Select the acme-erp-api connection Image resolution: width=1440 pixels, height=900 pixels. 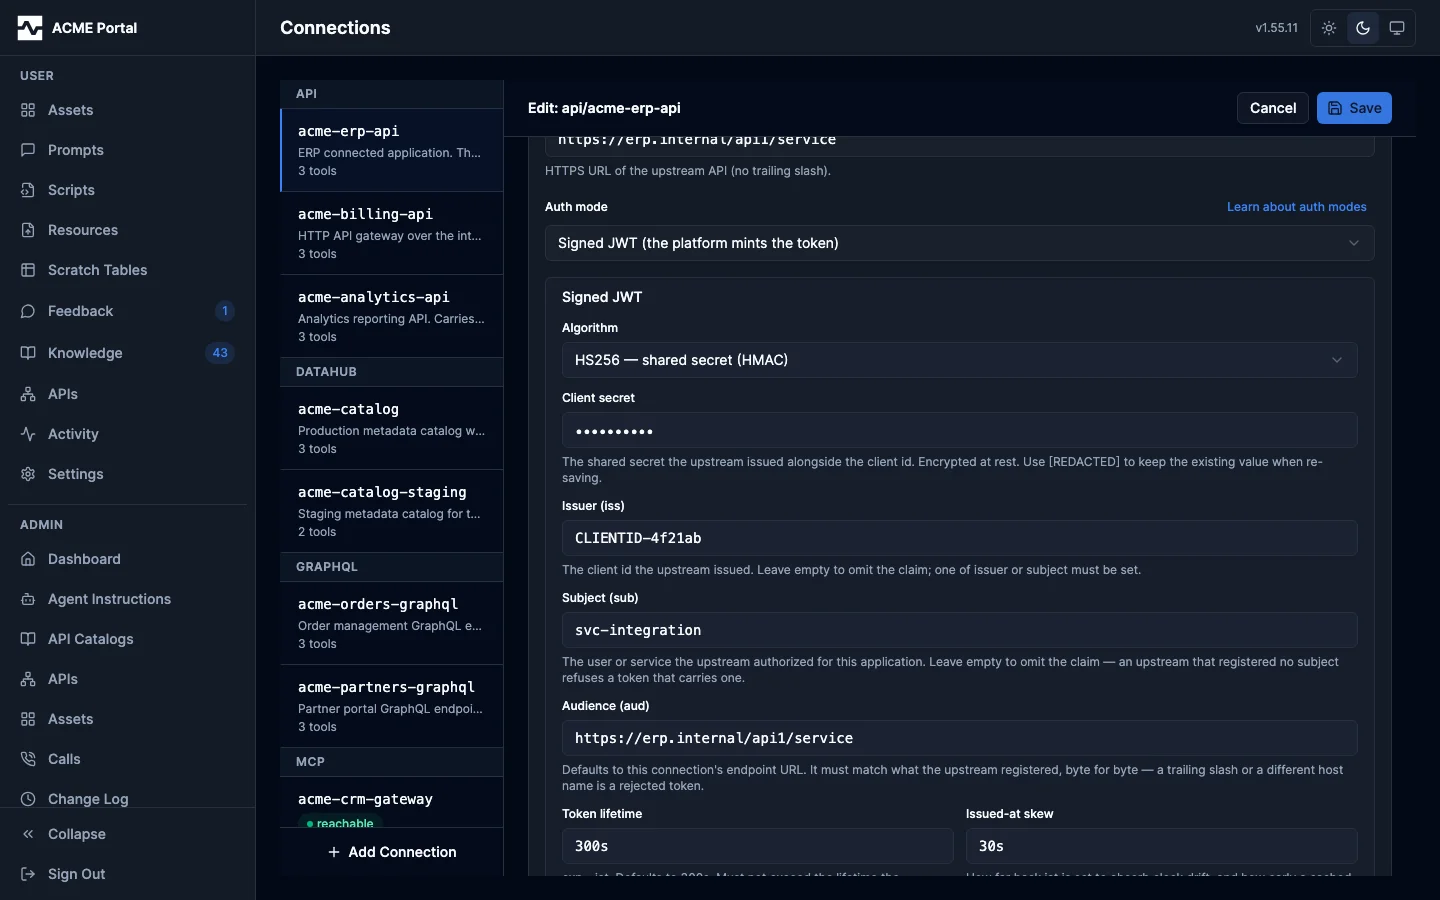[392, 150]
